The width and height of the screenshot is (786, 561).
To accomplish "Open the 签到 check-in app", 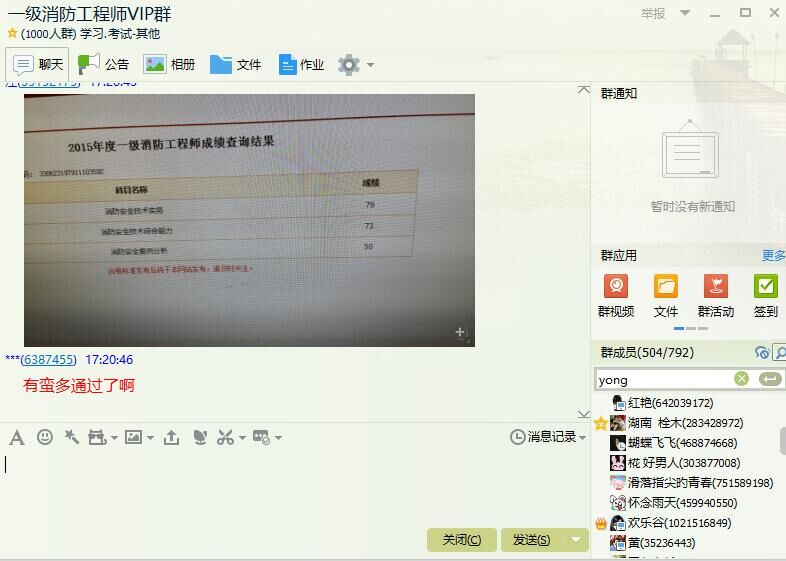I will pyautogui.click(x=765, y=296).
